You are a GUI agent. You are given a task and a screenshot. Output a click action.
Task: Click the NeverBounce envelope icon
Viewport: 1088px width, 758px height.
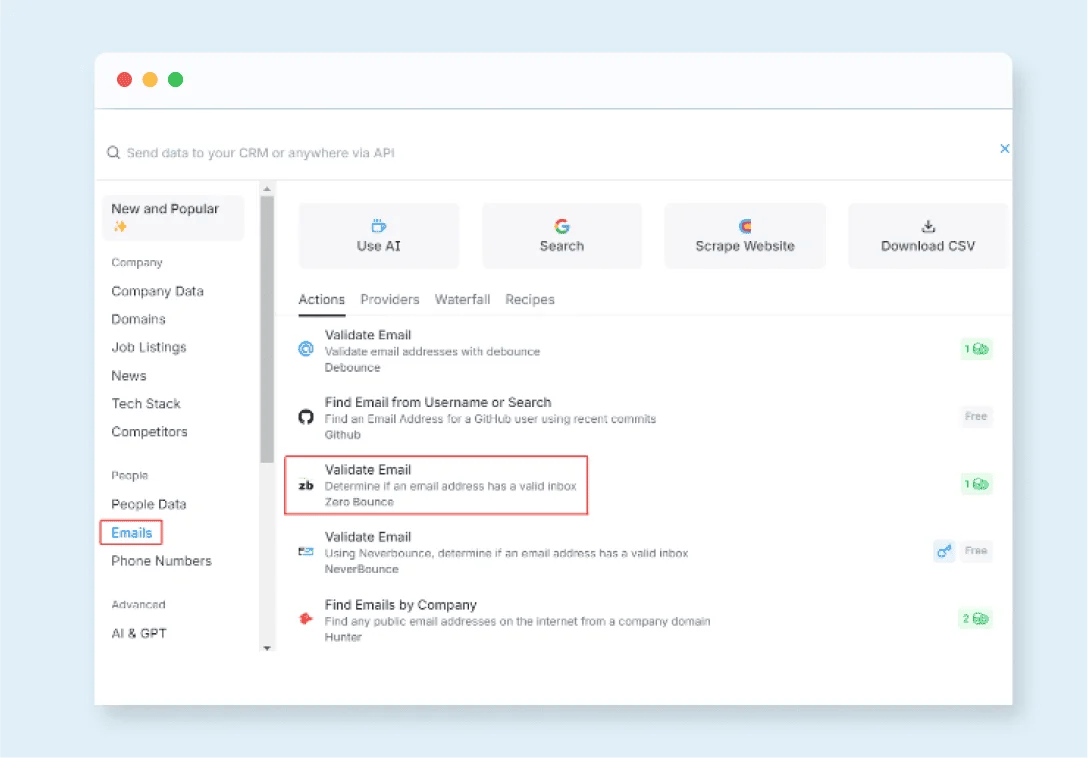pos(305,550)
